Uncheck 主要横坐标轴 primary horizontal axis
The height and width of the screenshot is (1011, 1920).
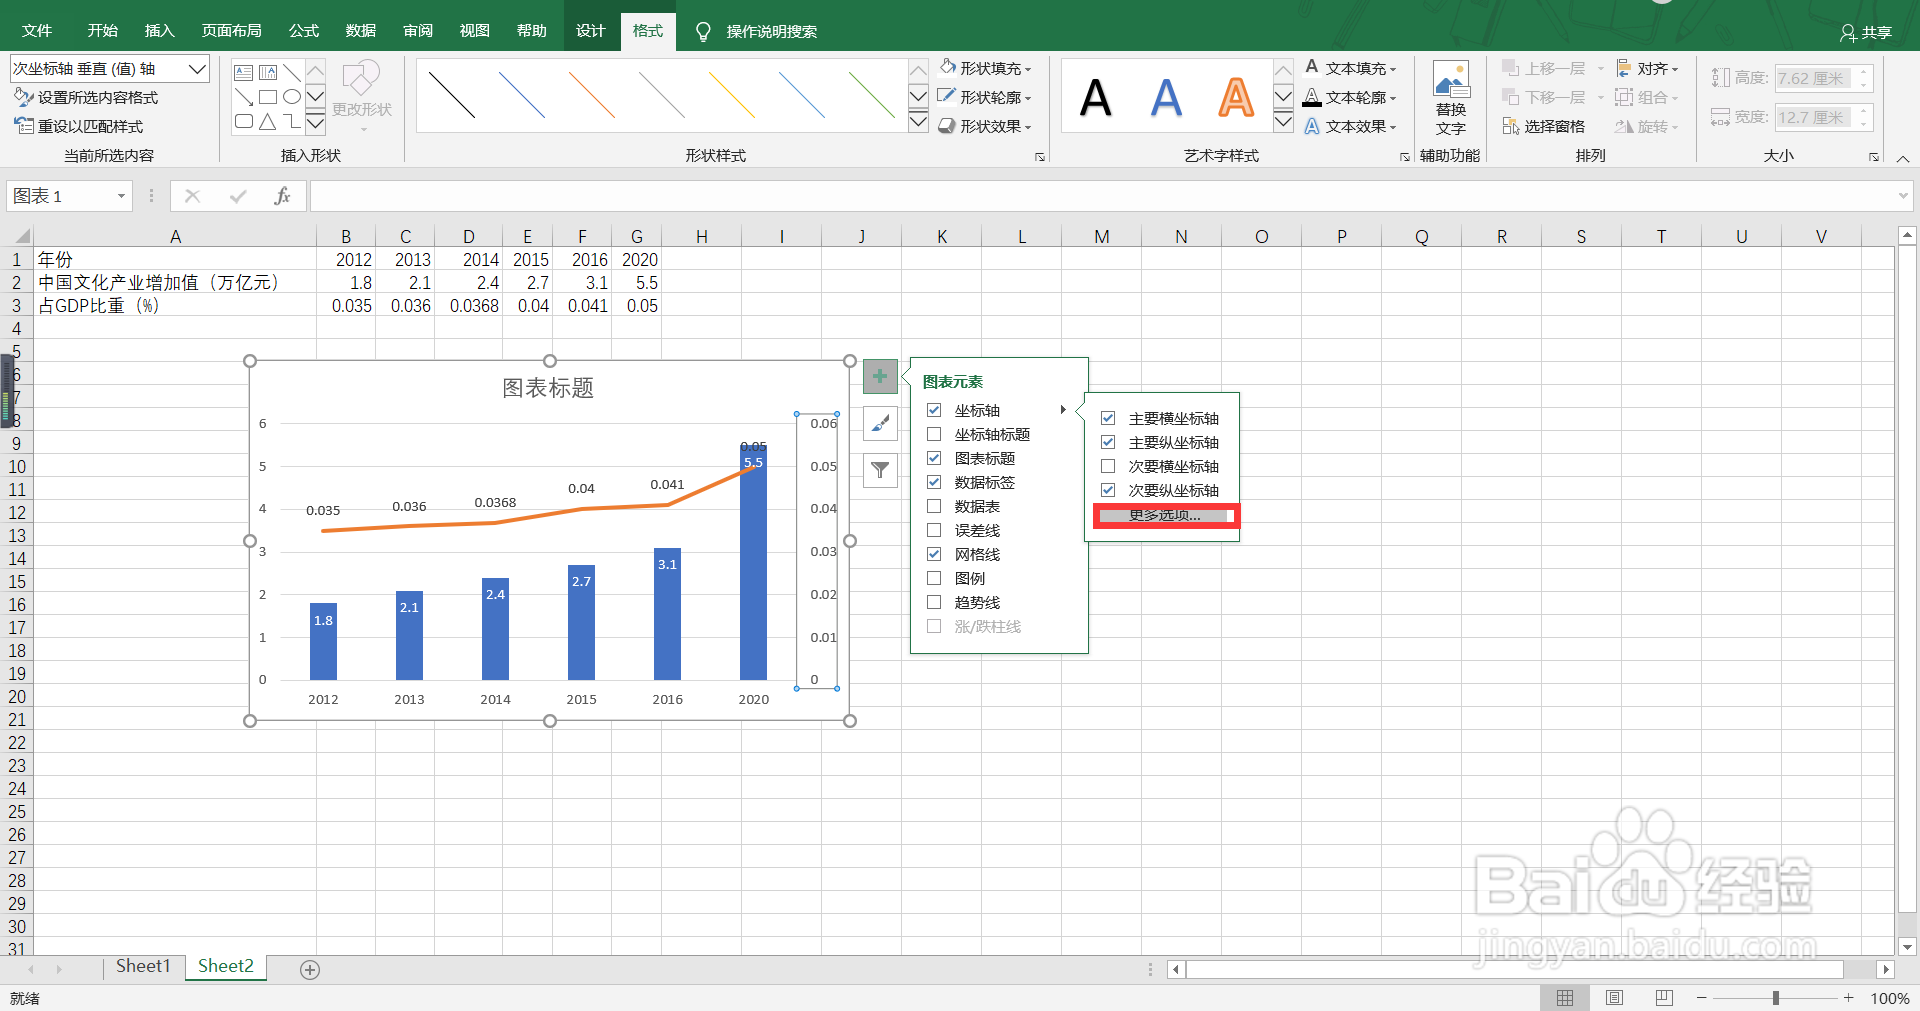(1108, 418)
